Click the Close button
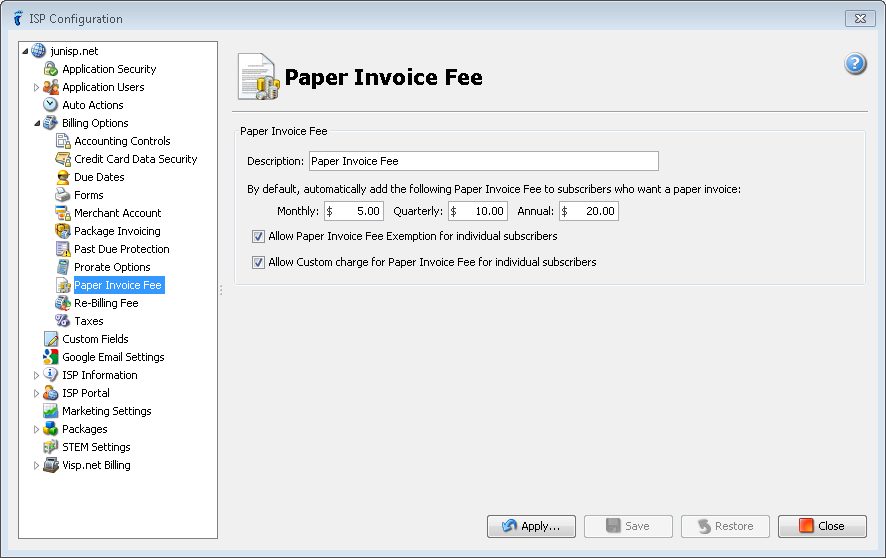The width and height of the screenshot is (886, 558). (822, 526)
